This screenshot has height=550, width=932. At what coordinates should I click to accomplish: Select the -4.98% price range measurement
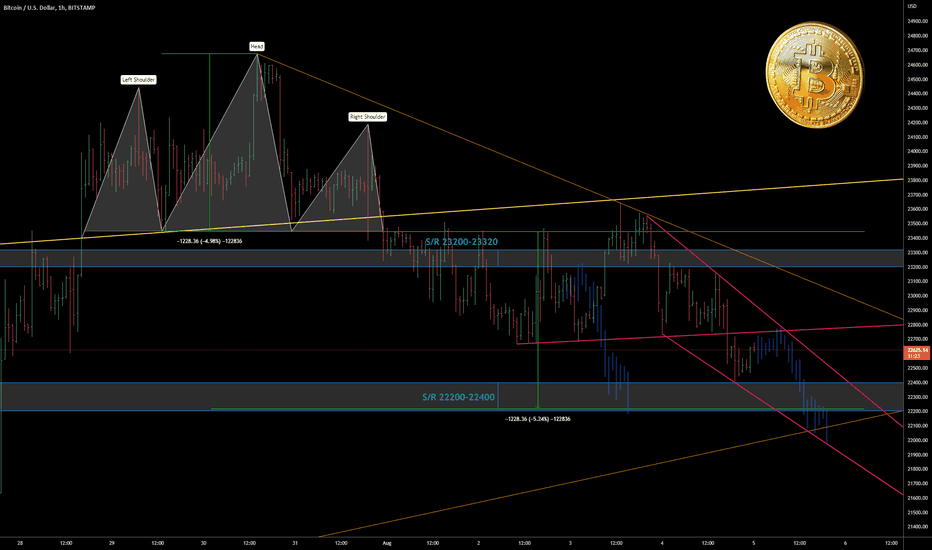[x=209, y=241]
